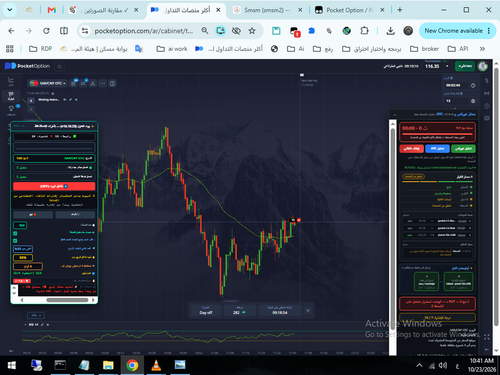500x375 pixels.
Task: Open the top chart icon in the left sidebar
Action: tap(11, 81)
